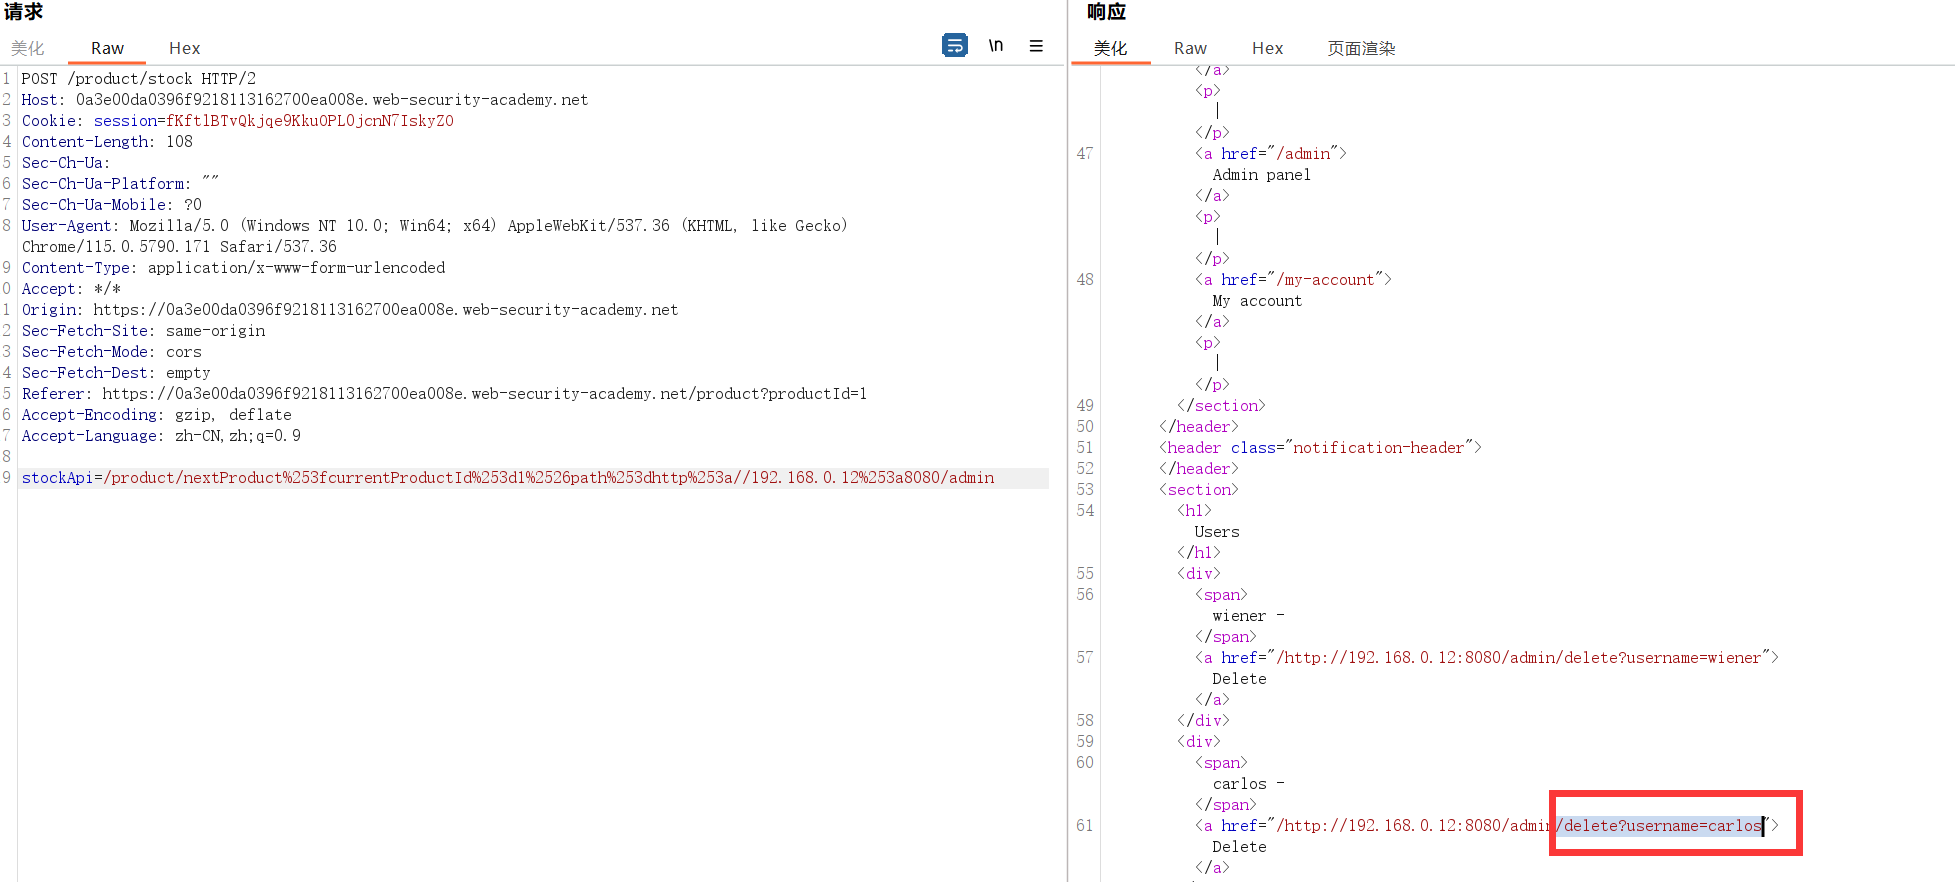Click the Content-Length header value 108
Viewport: 1955px width, 882px height.
pyautogui.click(x=179, y=142)
